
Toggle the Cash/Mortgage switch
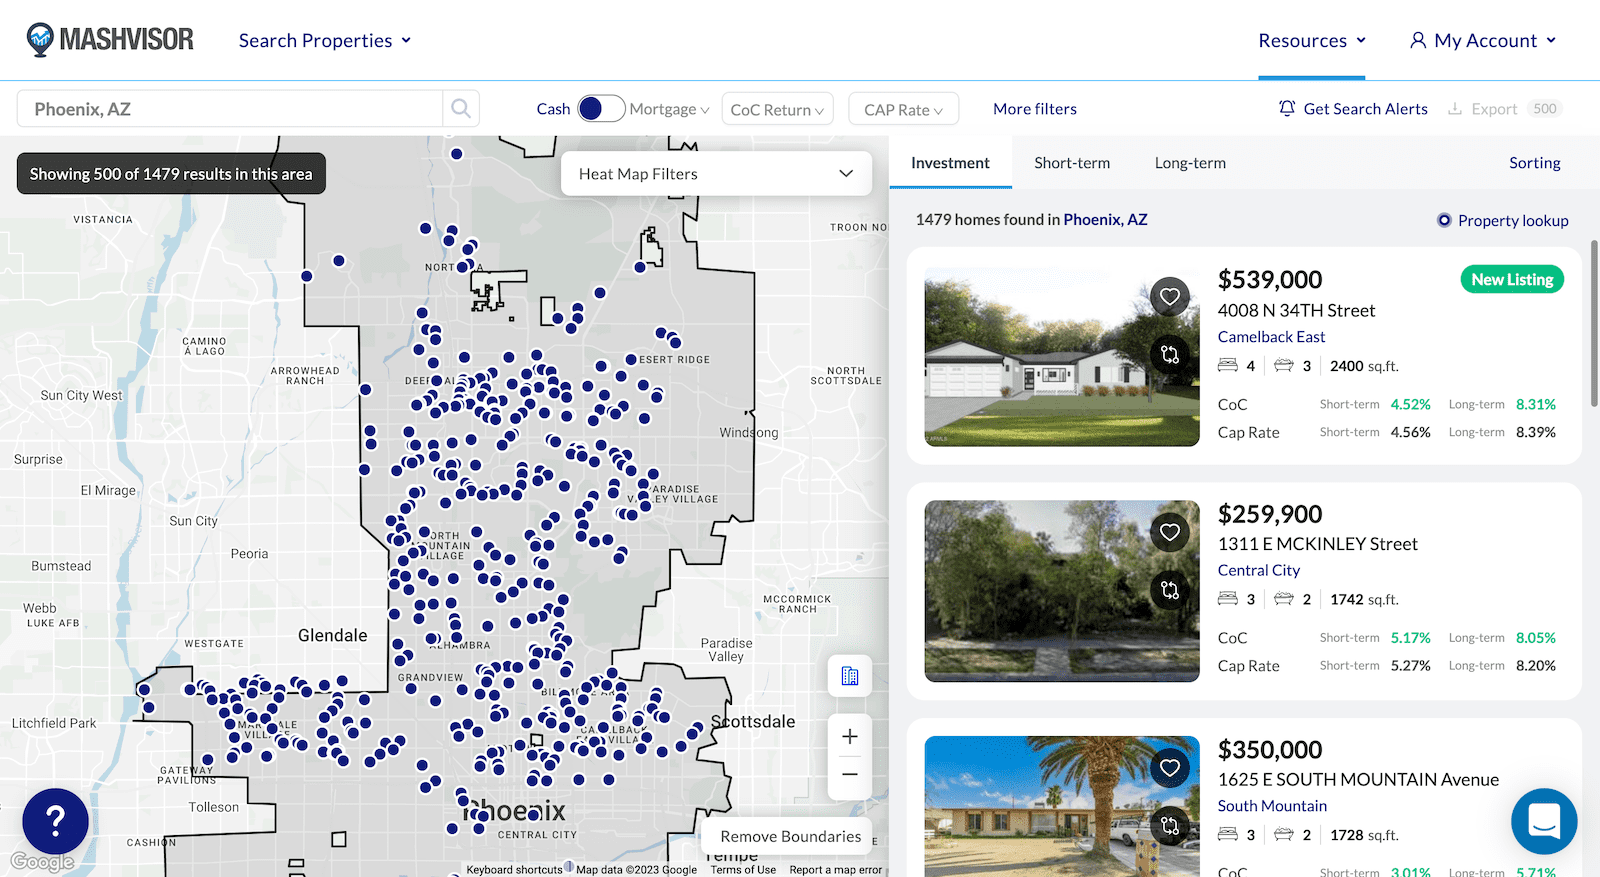[601, 109]
